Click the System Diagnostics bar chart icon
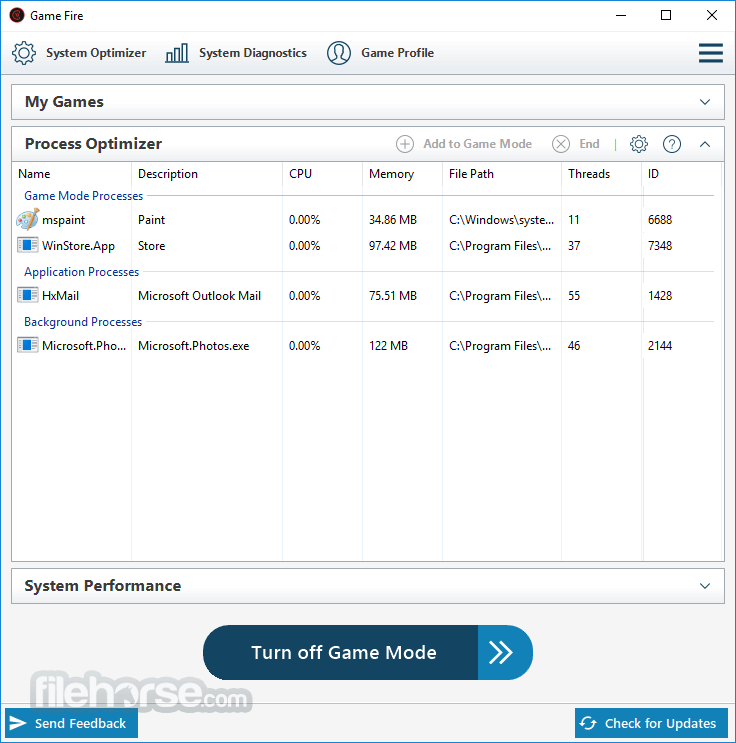The image size is (736, 743). click(177, 53)
